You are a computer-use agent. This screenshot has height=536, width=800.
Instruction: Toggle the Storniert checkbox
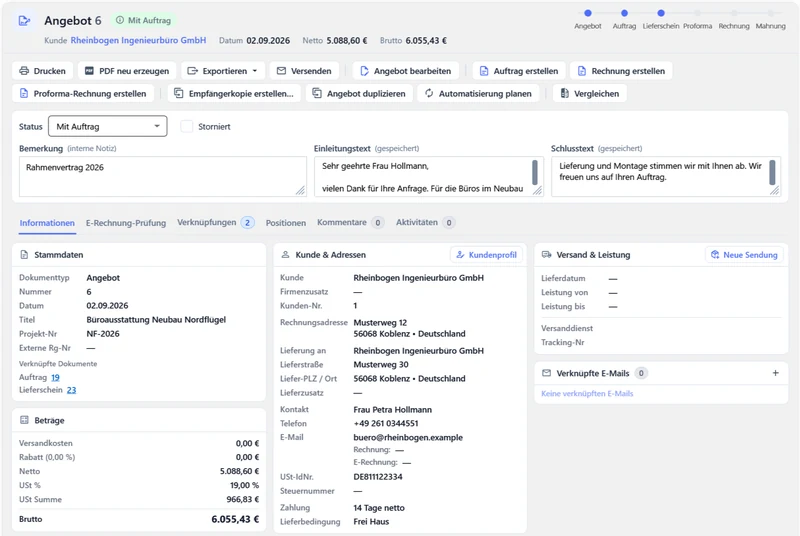(186, 126)
